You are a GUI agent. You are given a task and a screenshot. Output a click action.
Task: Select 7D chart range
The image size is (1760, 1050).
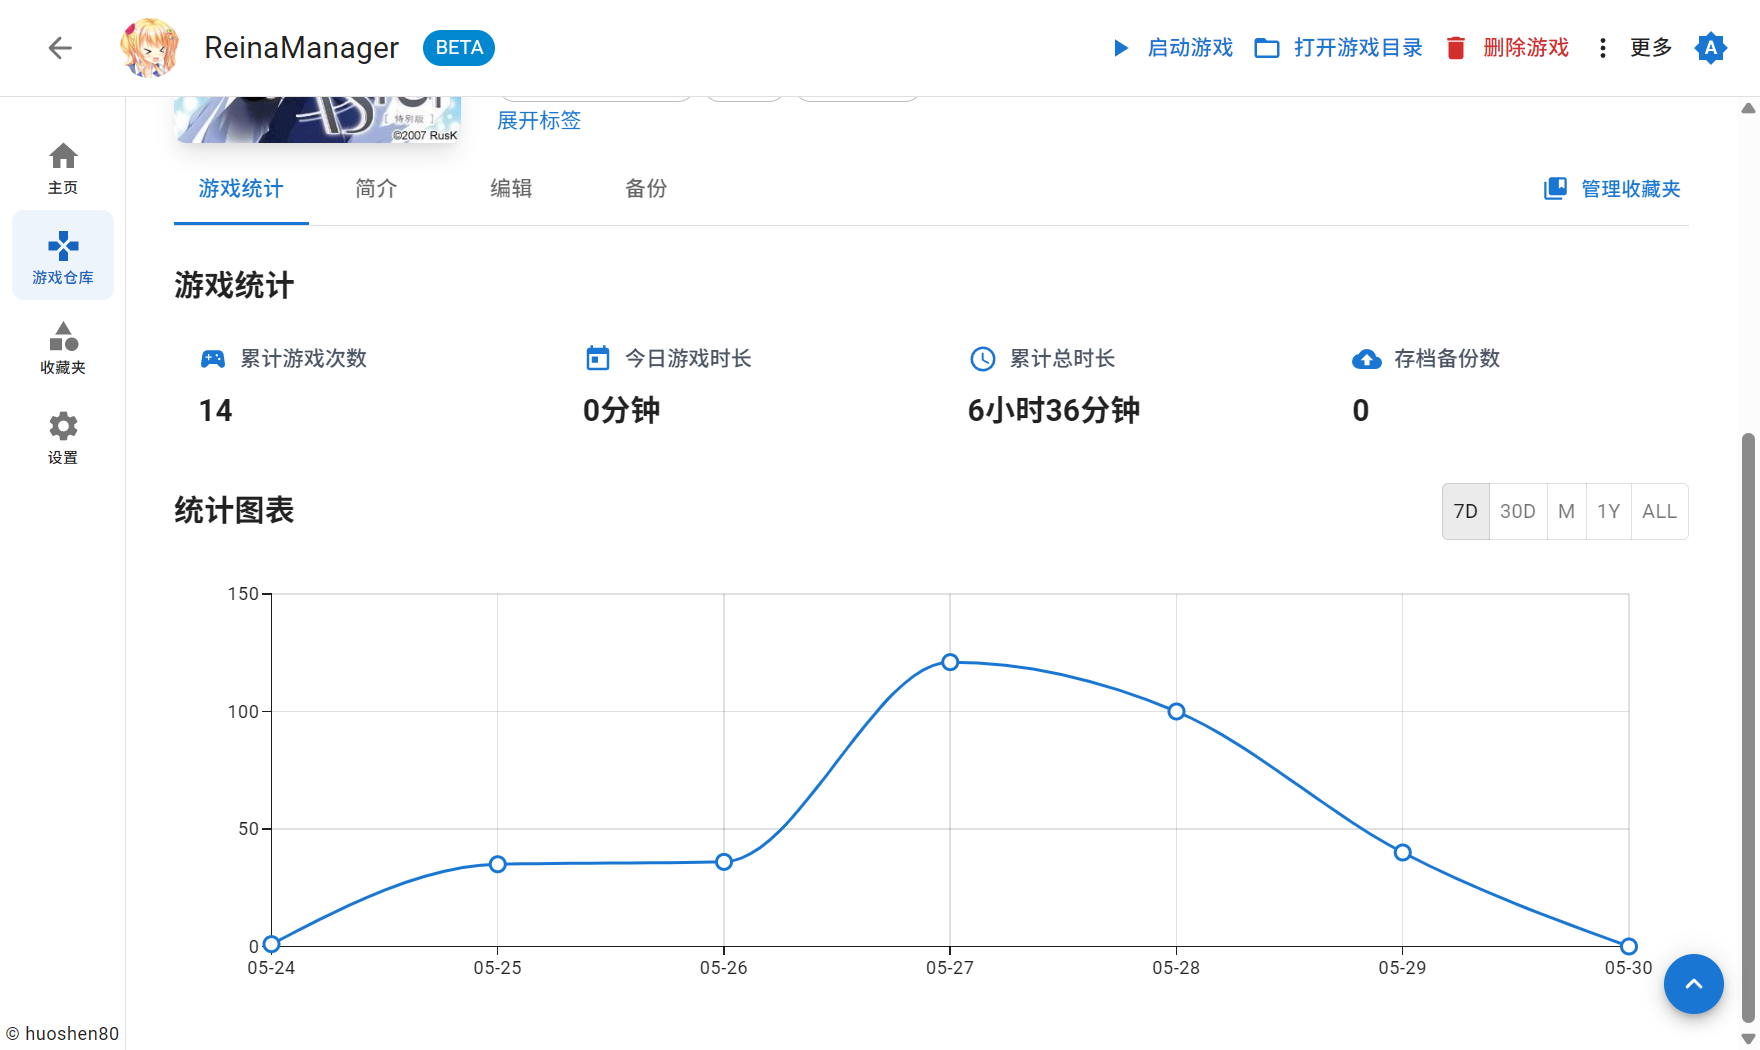point(1466,512)
